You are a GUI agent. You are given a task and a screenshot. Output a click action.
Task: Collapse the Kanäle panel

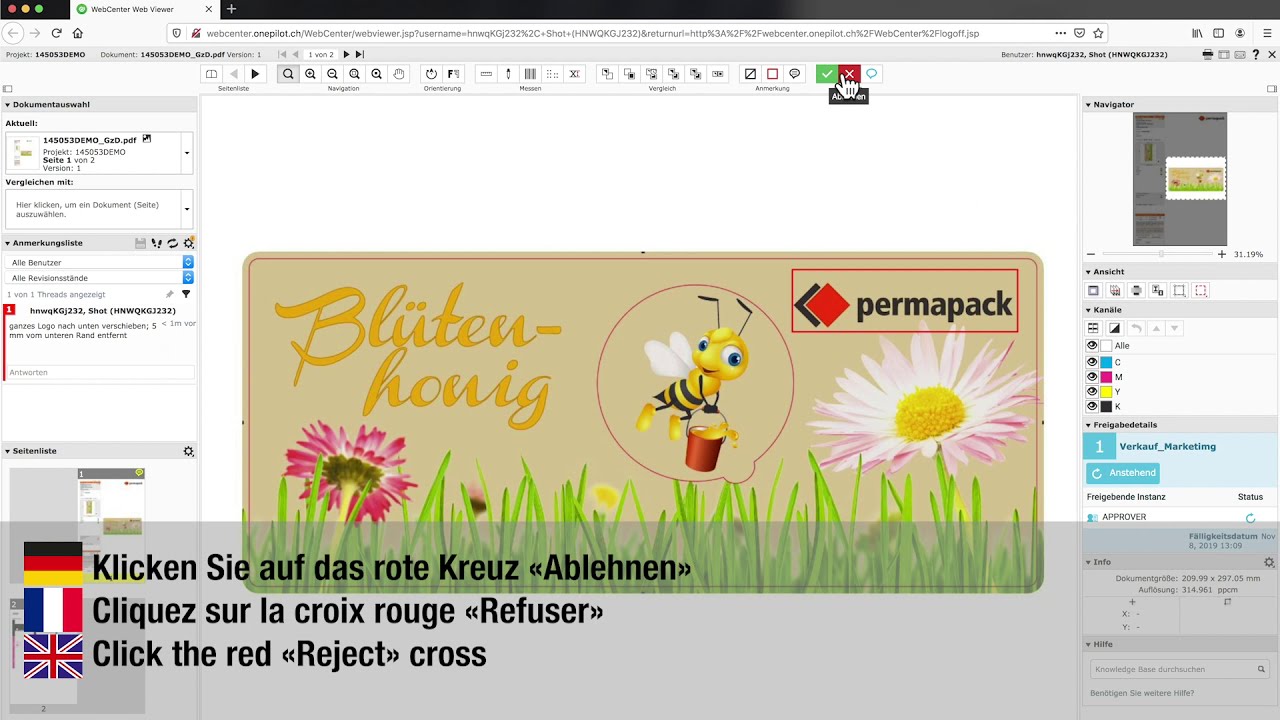[1088, 310]
